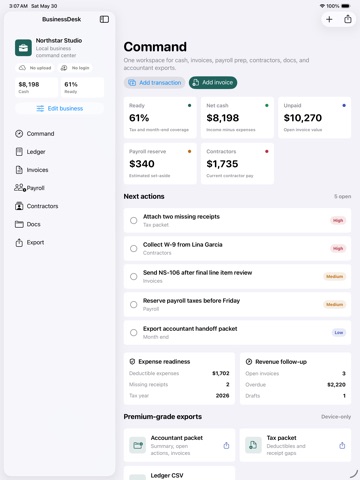Click the Contractors person icon in sidebar
The width and height of the screenshot is (360, 480).
pyautogui.click(x=19, y=206)
